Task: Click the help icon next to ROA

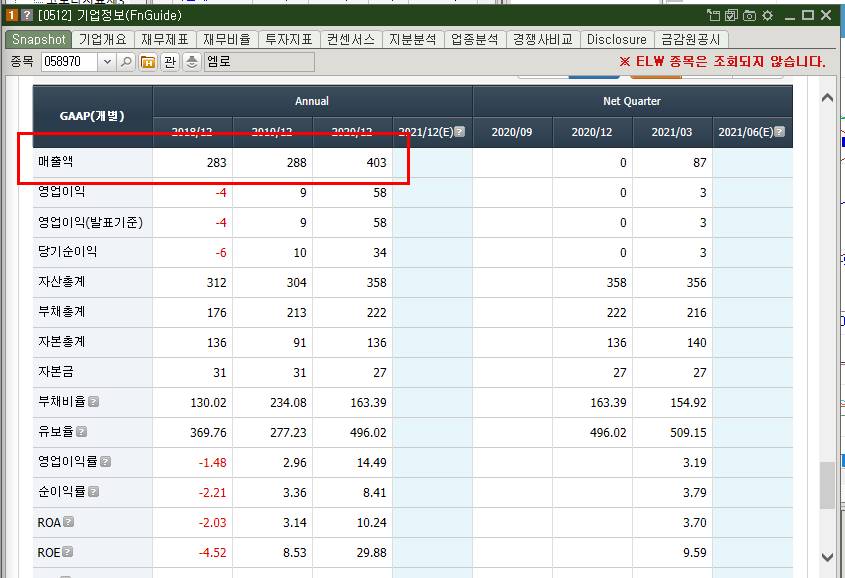Action: click(68, 521)
